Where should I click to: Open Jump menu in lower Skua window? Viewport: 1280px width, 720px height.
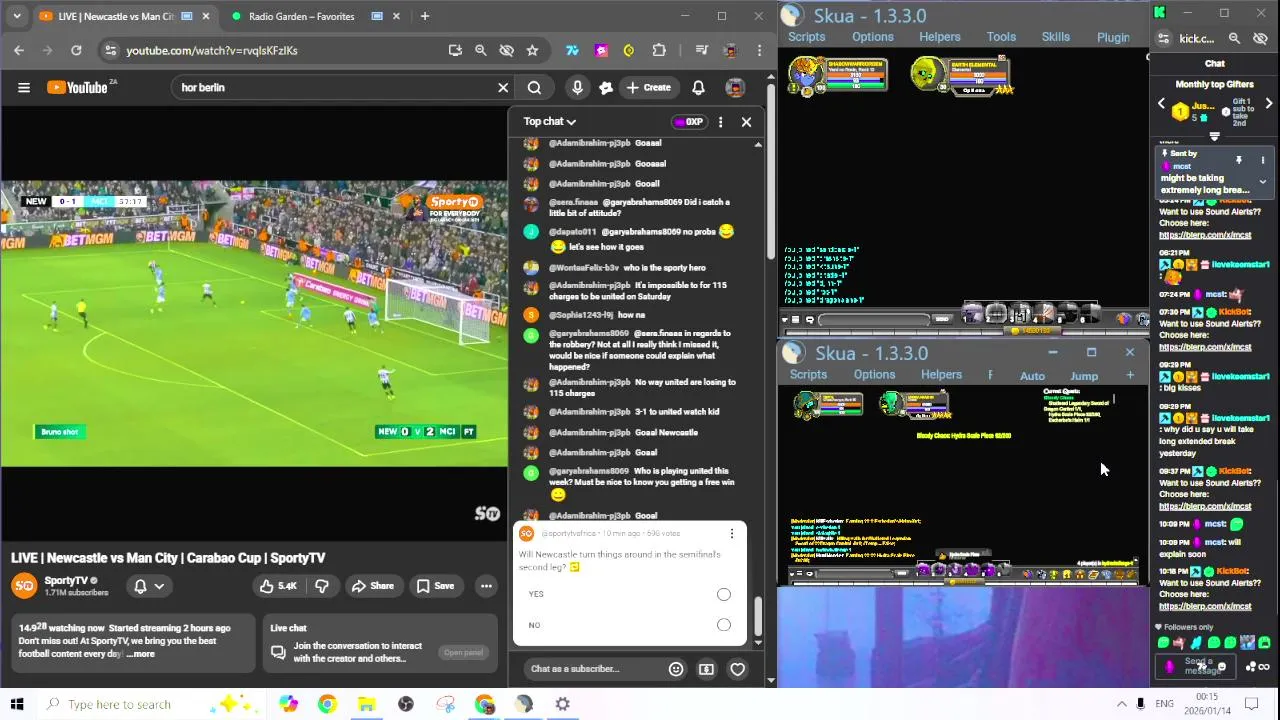coord(1084,376)
